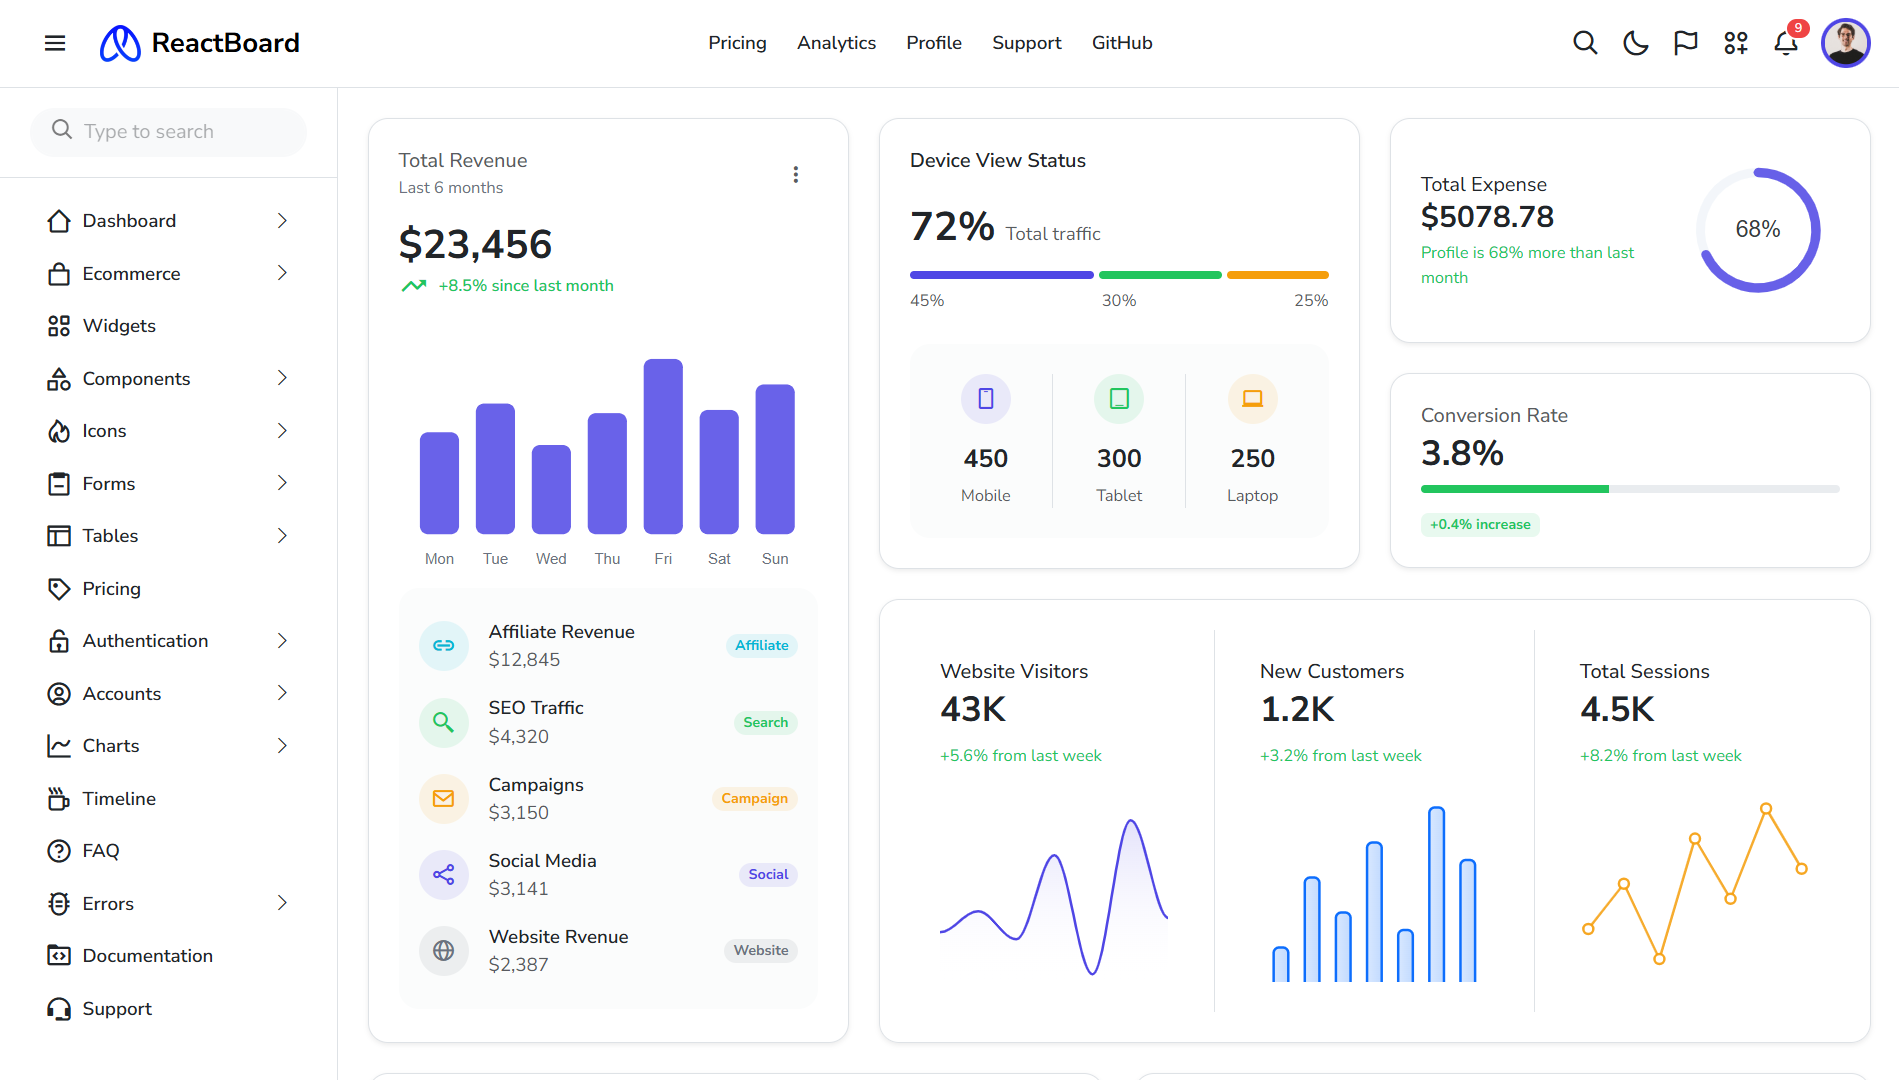
Task: Expand the Authentication sidebar section
Action: pos(145,640)
